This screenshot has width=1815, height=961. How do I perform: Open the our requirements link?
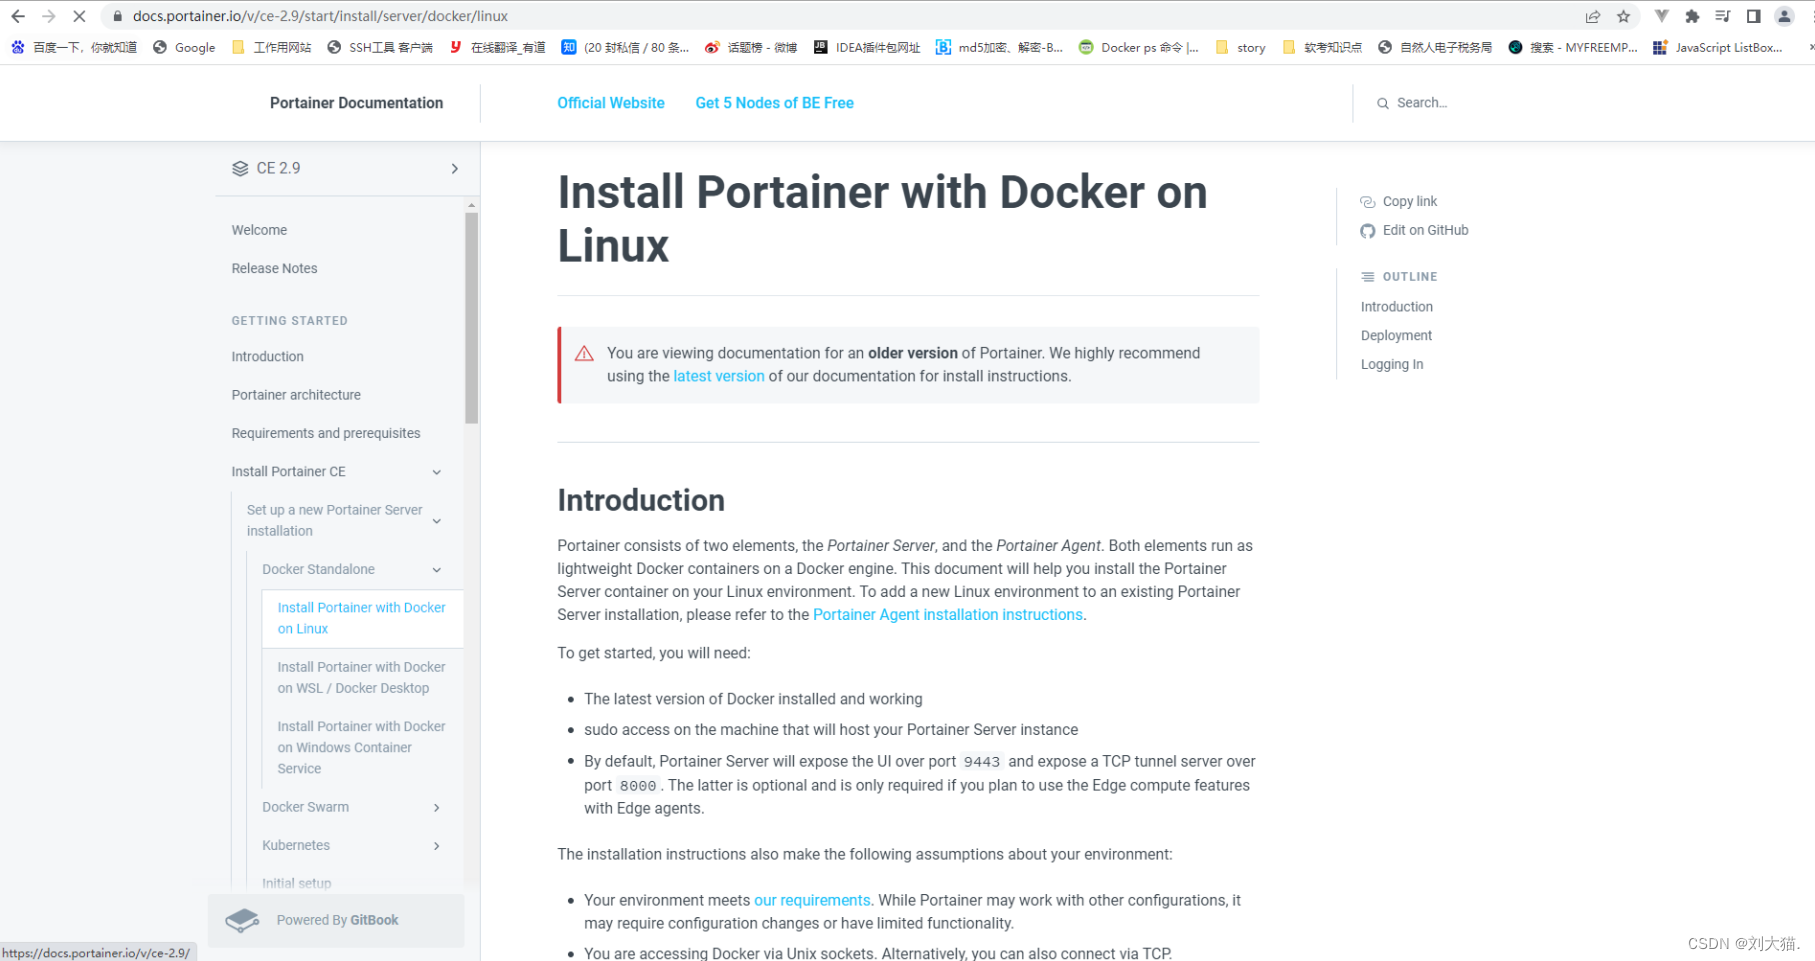[812, 900]
